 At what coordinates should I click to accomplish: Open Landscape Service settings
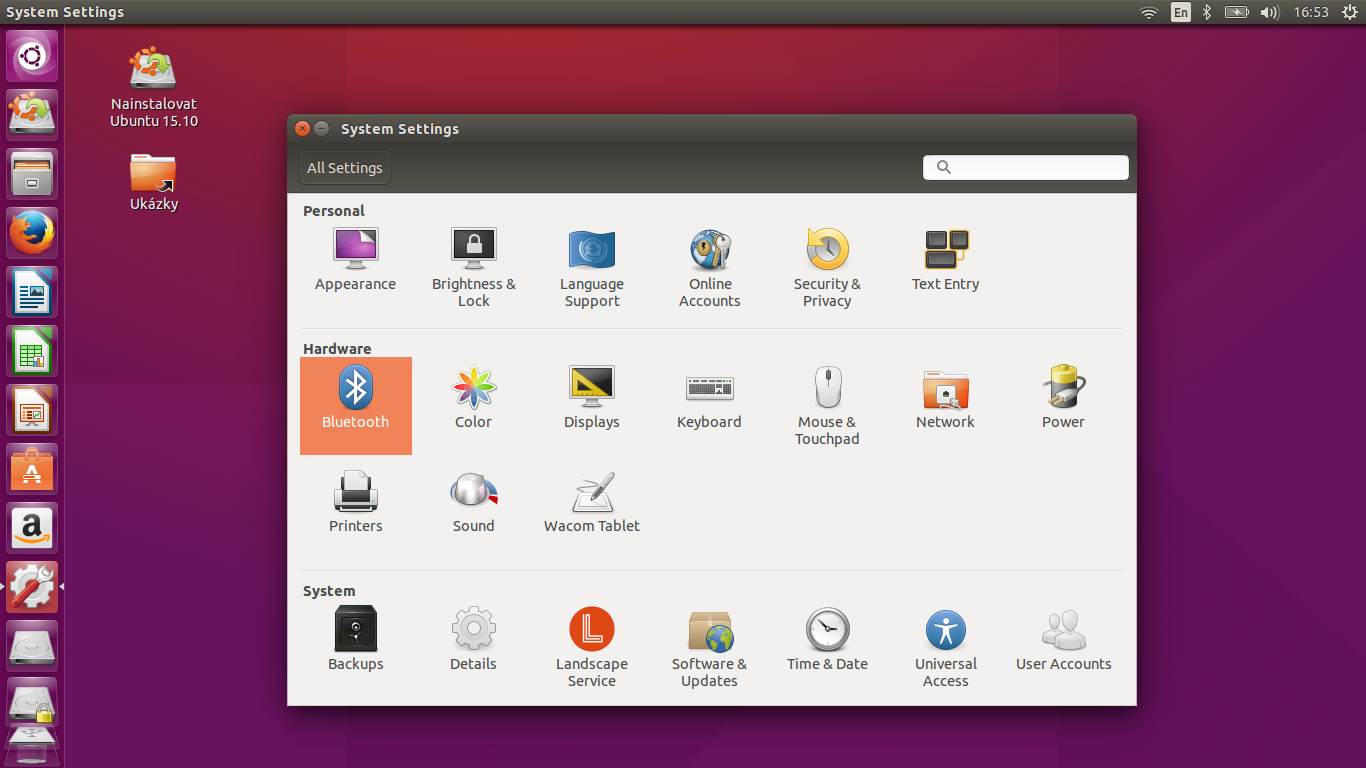pos(592,647)
